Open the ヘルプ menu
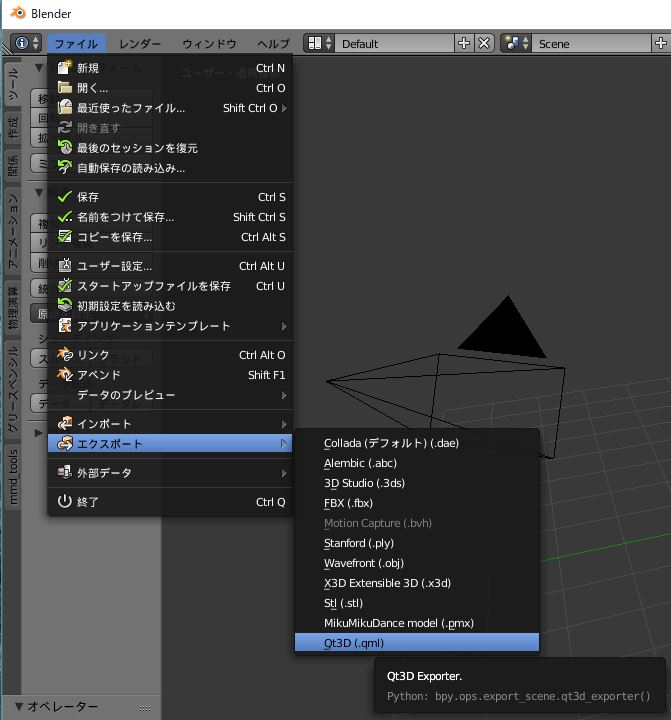This screenshot has height=720, width=671. pyautogui.click(x=273, y=44)
